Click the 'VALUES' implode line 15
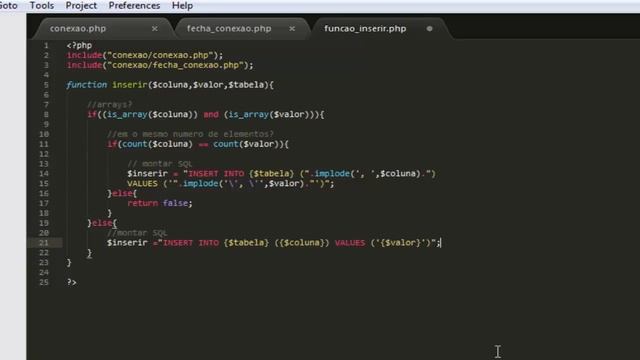Image resolution: width=640 pixels, height=360 pixels. [231, 184]
